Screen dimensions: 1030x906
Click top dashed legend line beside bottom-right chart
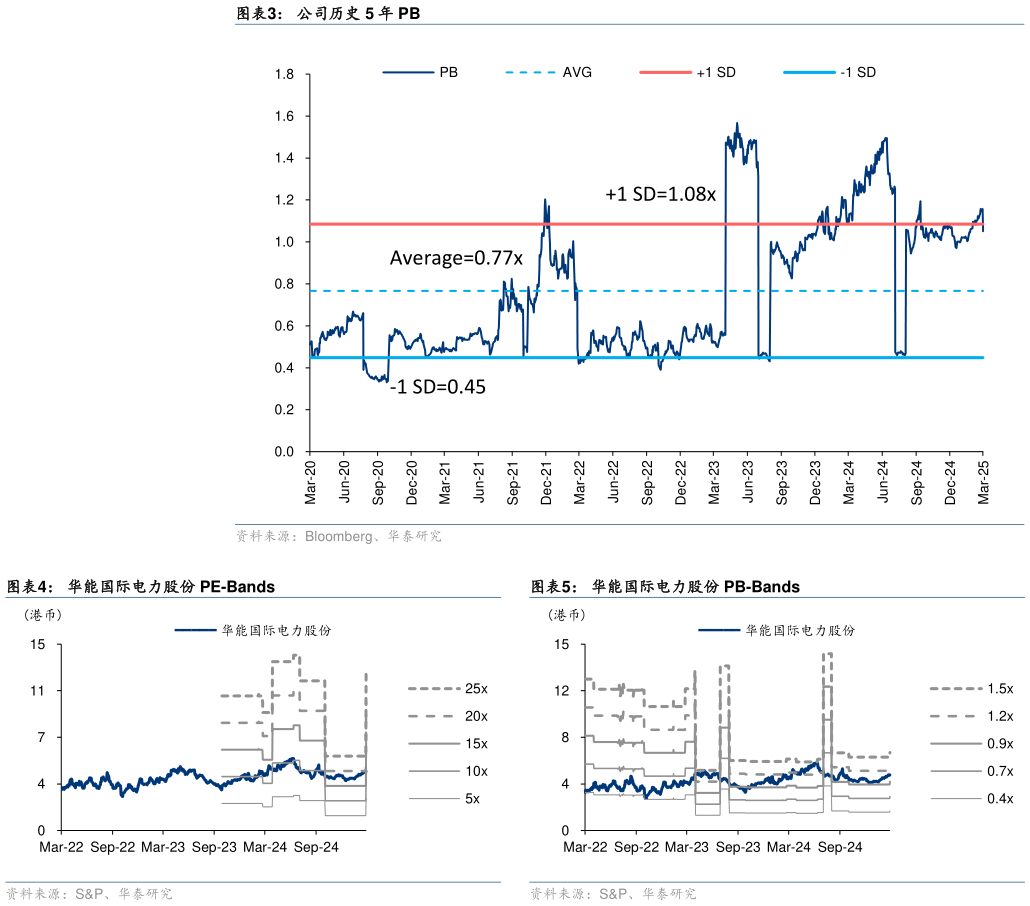click(955, 688)
